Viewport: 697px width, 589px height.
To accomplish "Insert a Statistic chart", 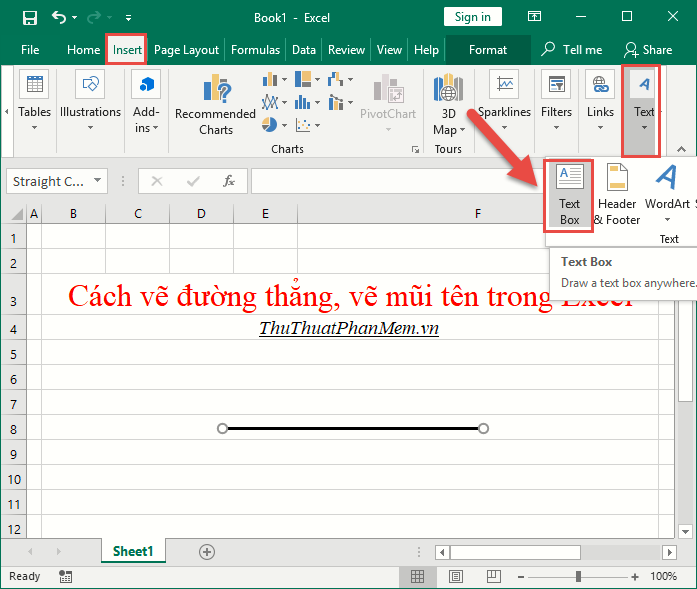I will pyautogui.click(x=307, y=103).
